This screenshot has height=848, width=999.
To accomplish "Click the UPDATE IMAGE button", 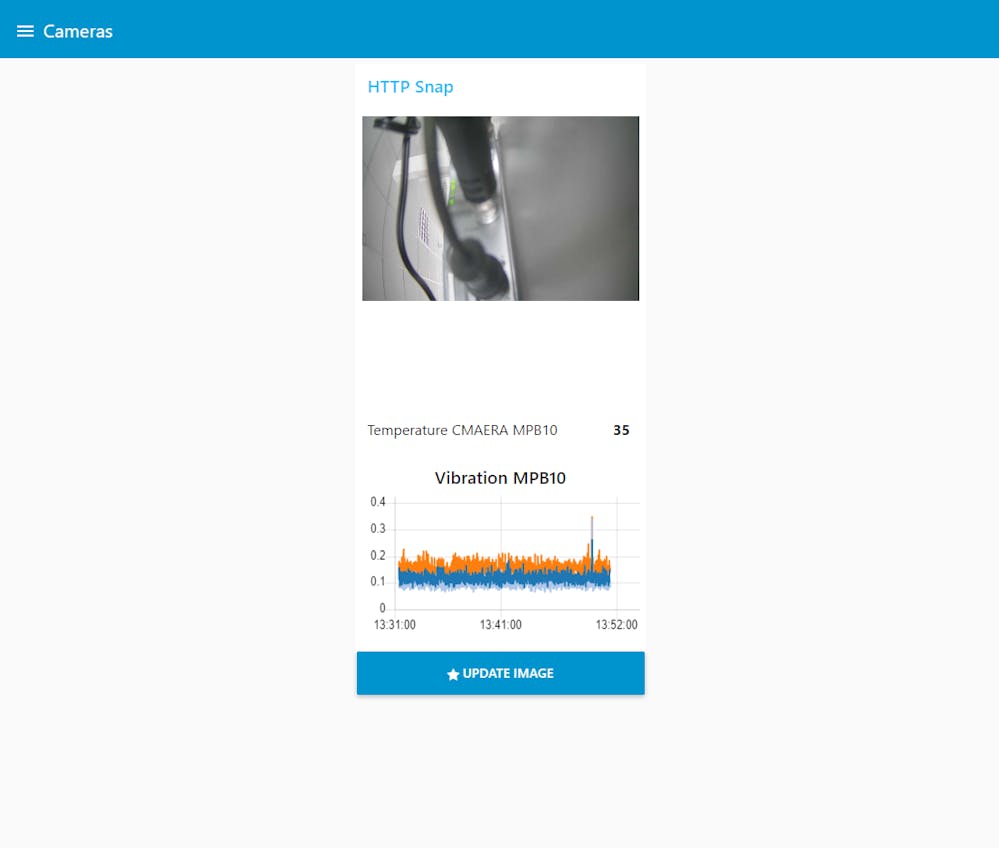I will click(500, 673).
